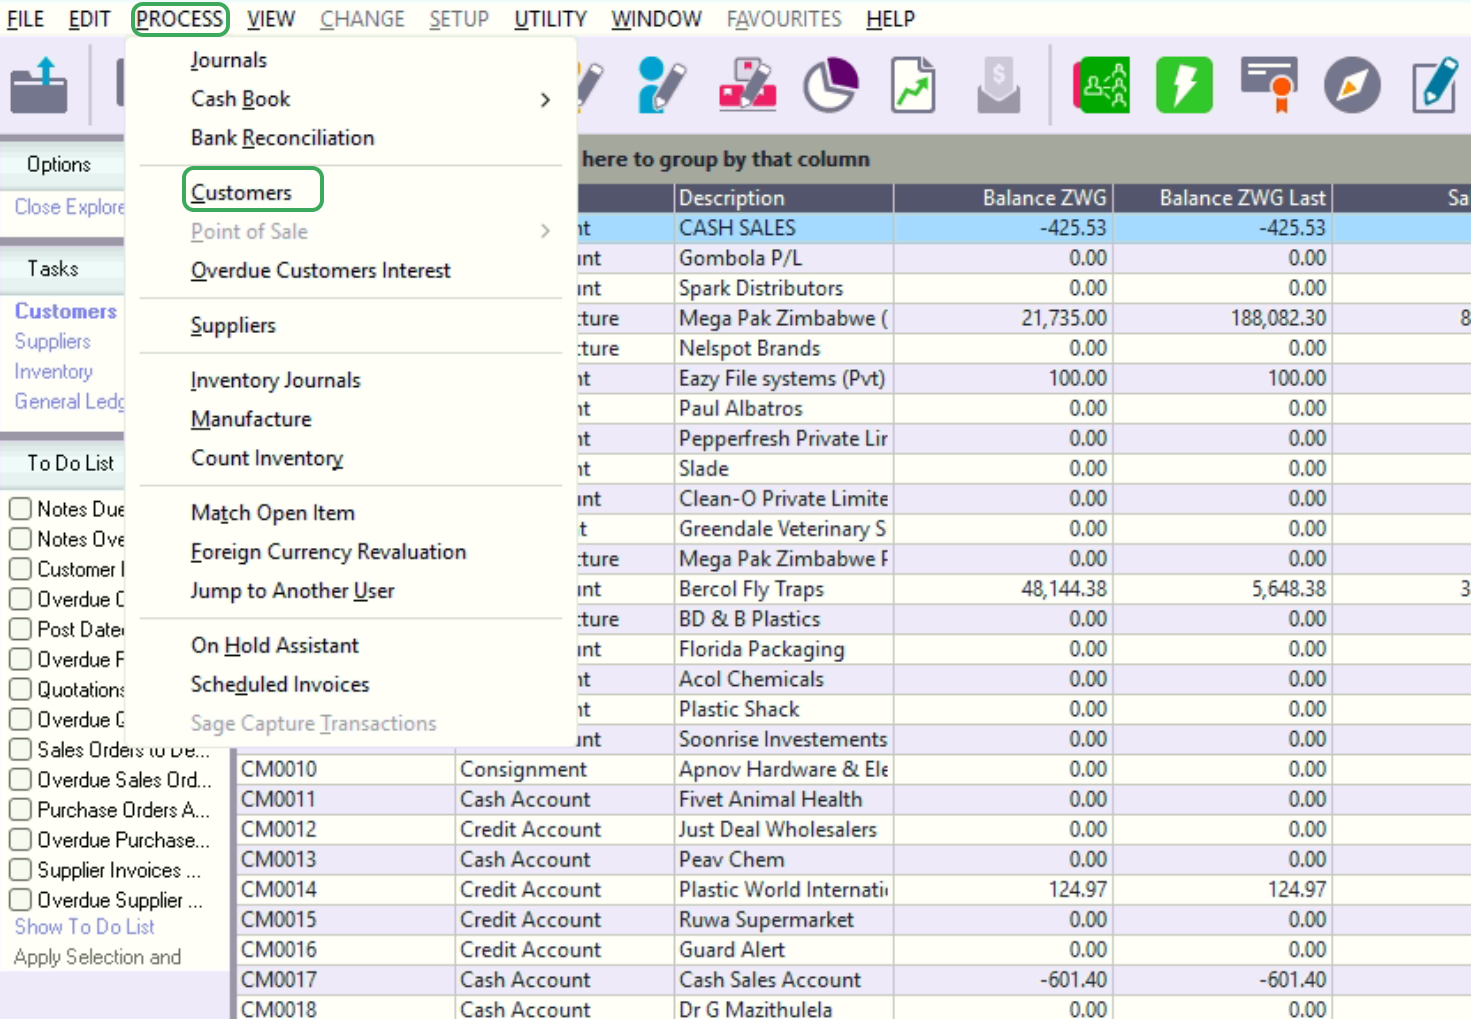Image resolution: width=1471 pixels, height=1019 pixels.
Task: Sort by Balance ZWG Last column header
Action: (x=1222, y=198)
